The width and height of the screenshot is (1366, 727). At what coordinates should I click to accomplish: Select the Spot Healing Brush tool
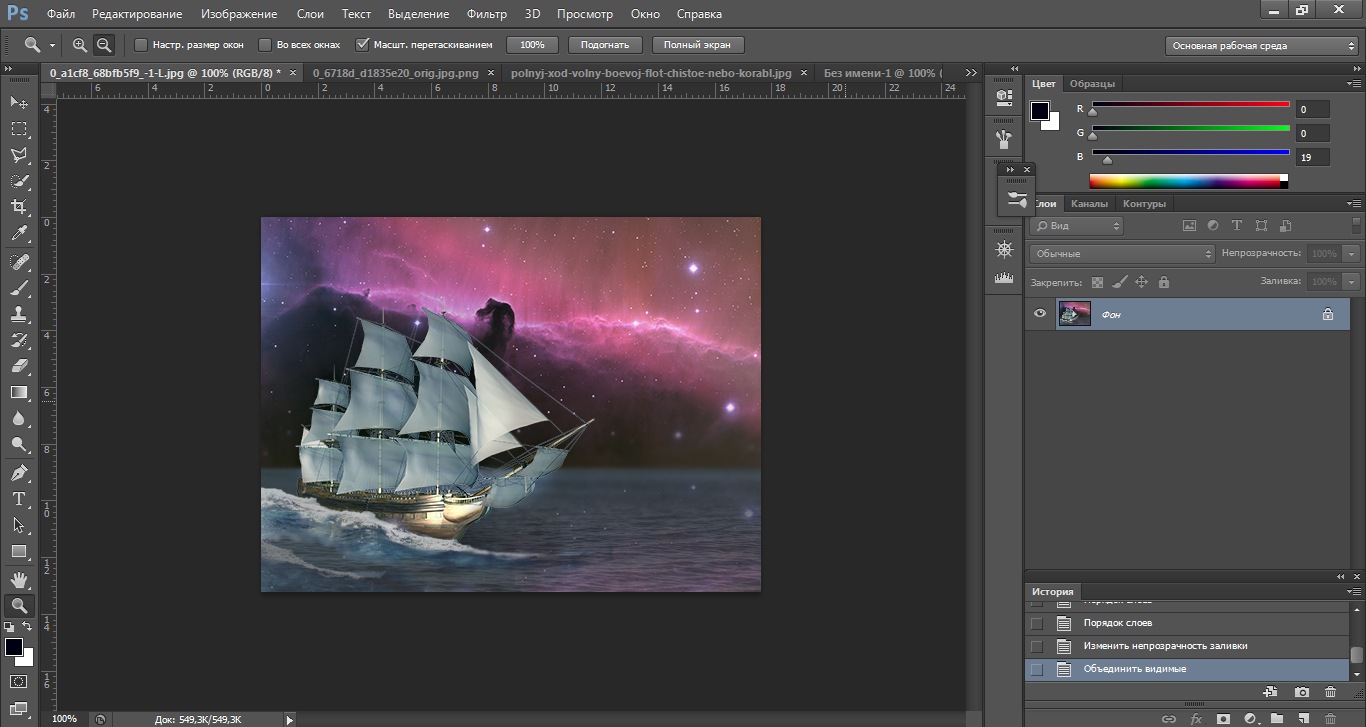(19, 262)
